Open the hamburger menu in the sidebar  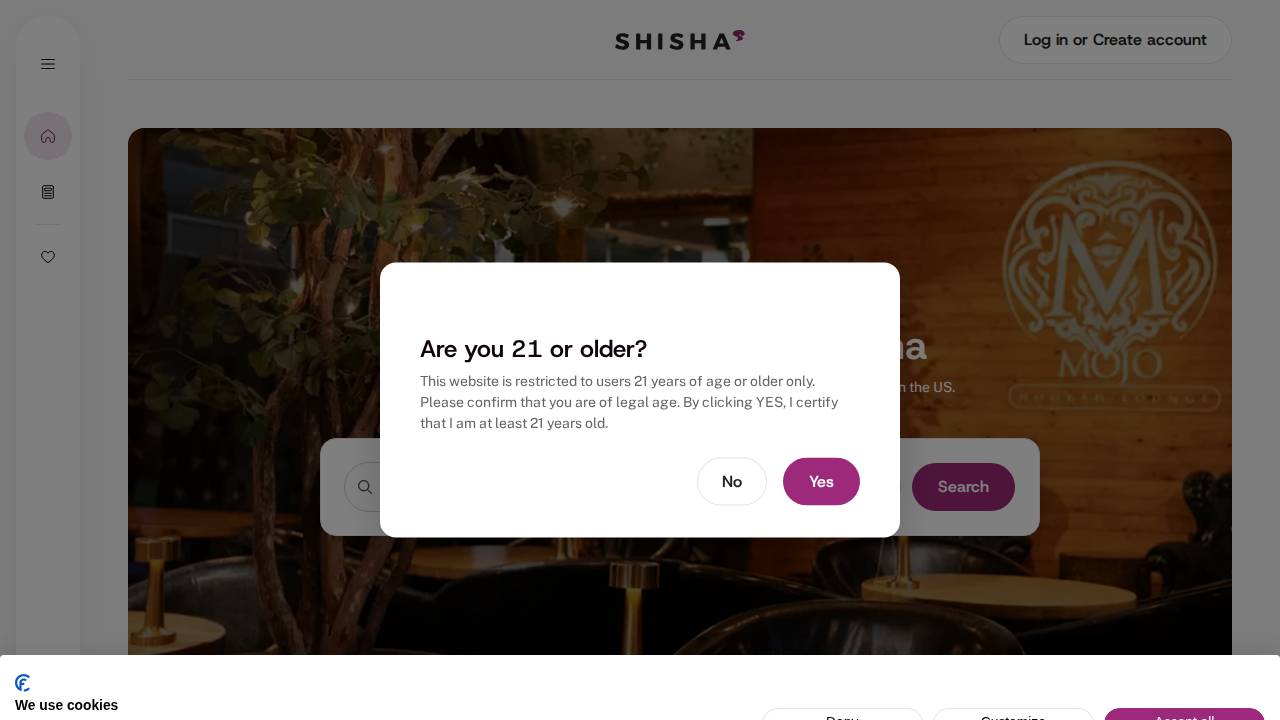(x=48, y=64)
